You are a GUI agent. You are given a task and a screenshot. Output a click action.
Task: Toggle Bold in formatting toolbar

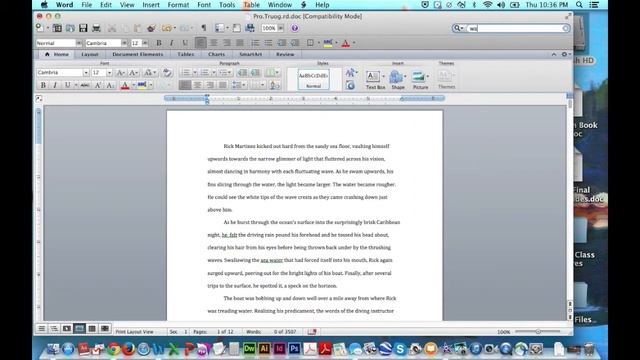tap(159, 43)
